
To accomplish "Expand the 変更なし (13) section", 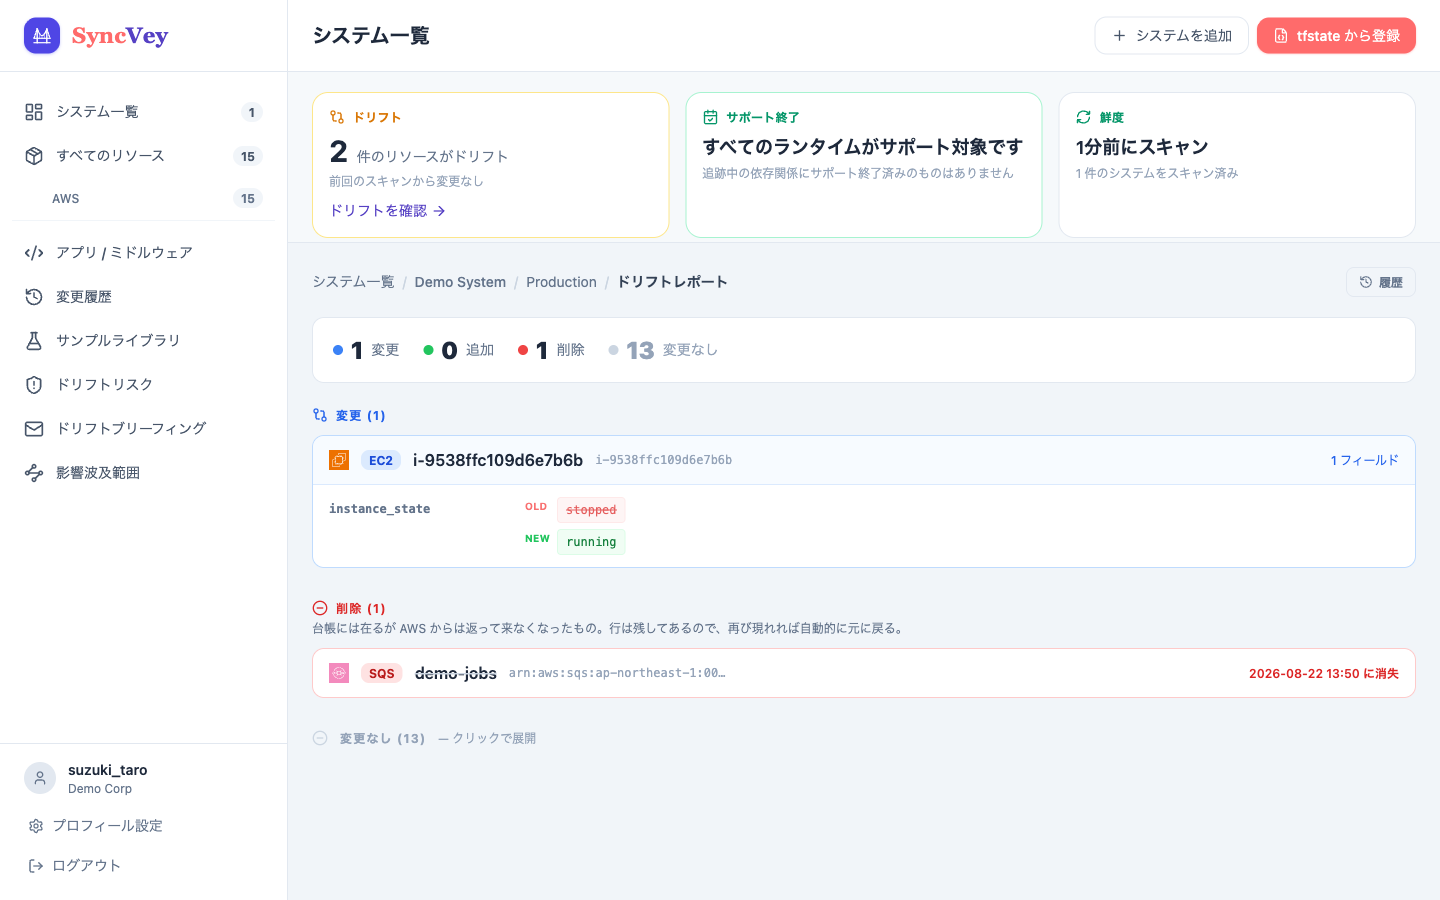I will (x=424, y=738).
